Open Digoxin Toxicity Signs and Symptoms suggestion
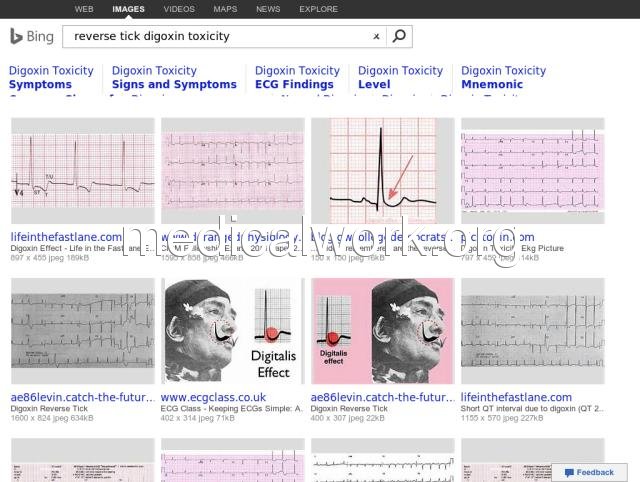The image size is (640, 482). 174,78
